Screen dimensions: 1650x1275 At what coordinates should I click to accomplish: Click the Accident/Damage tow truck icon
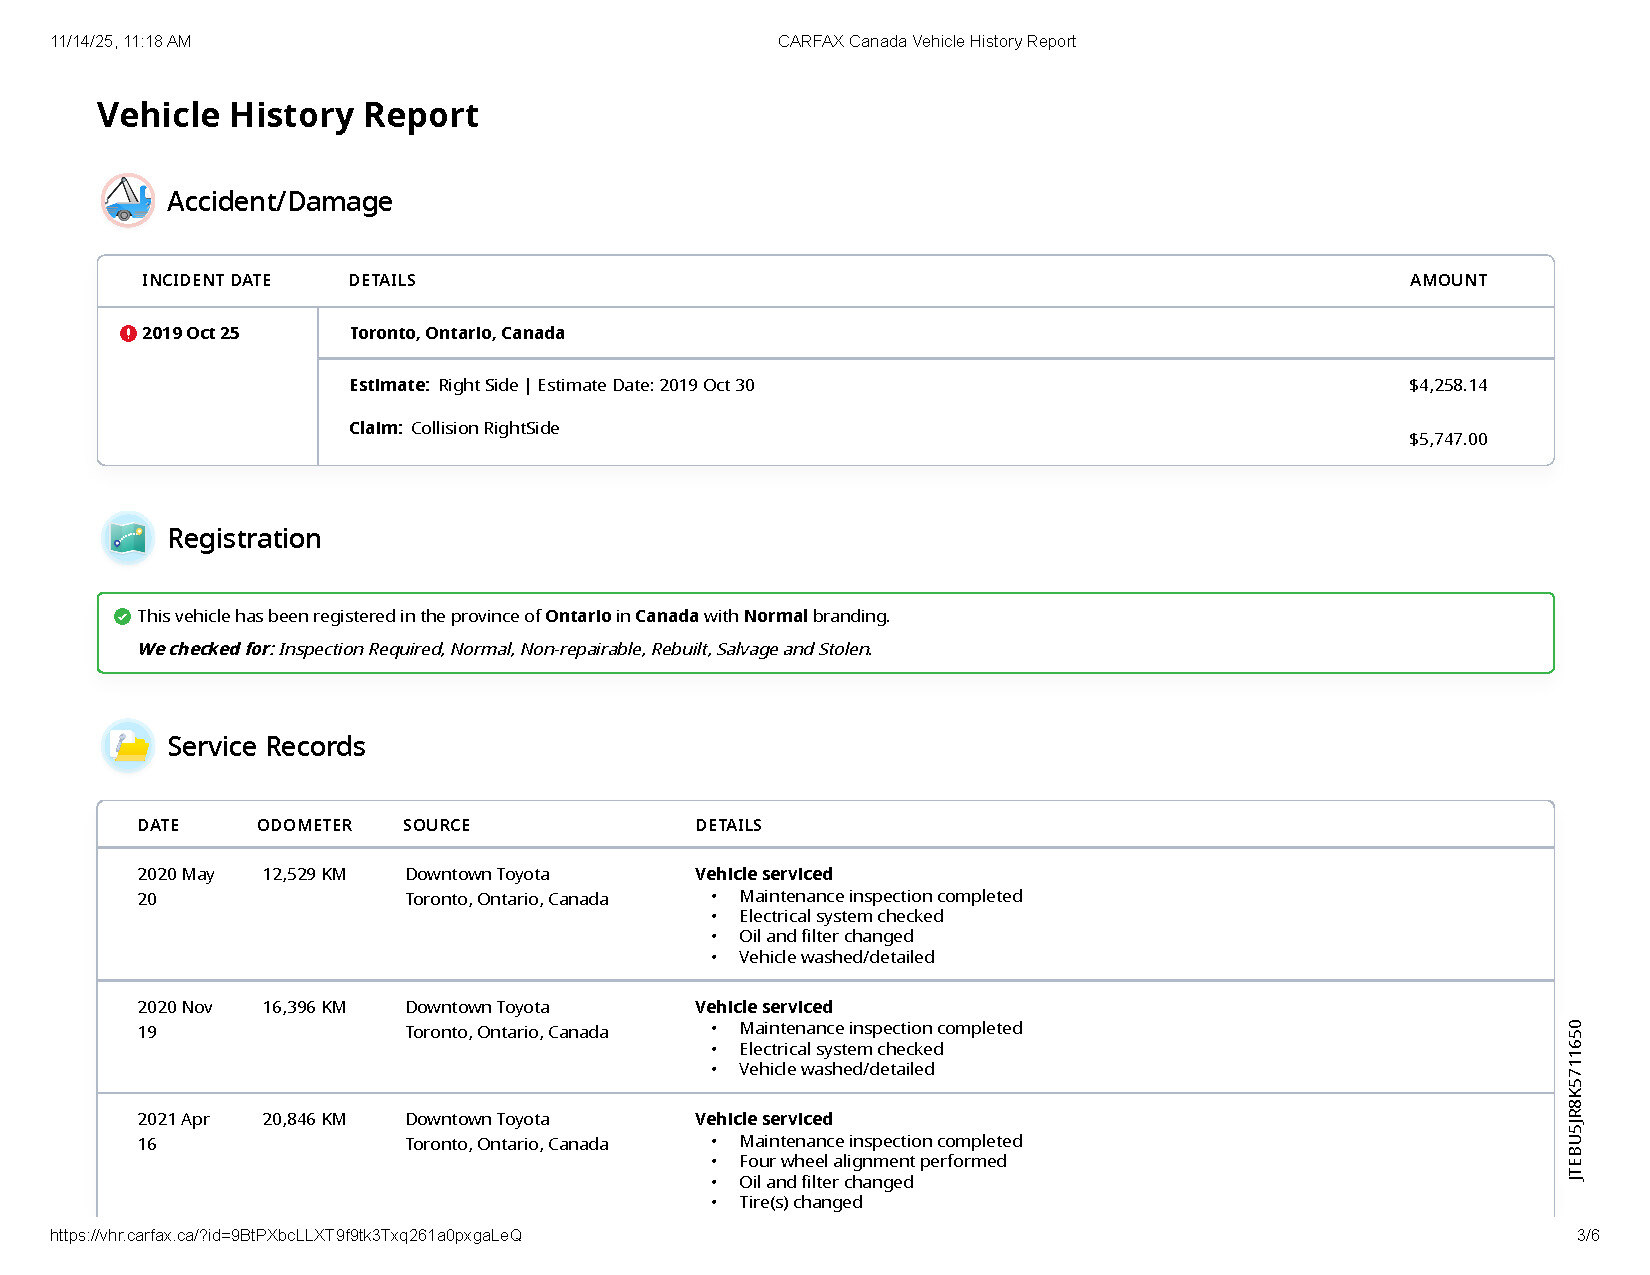127,200
